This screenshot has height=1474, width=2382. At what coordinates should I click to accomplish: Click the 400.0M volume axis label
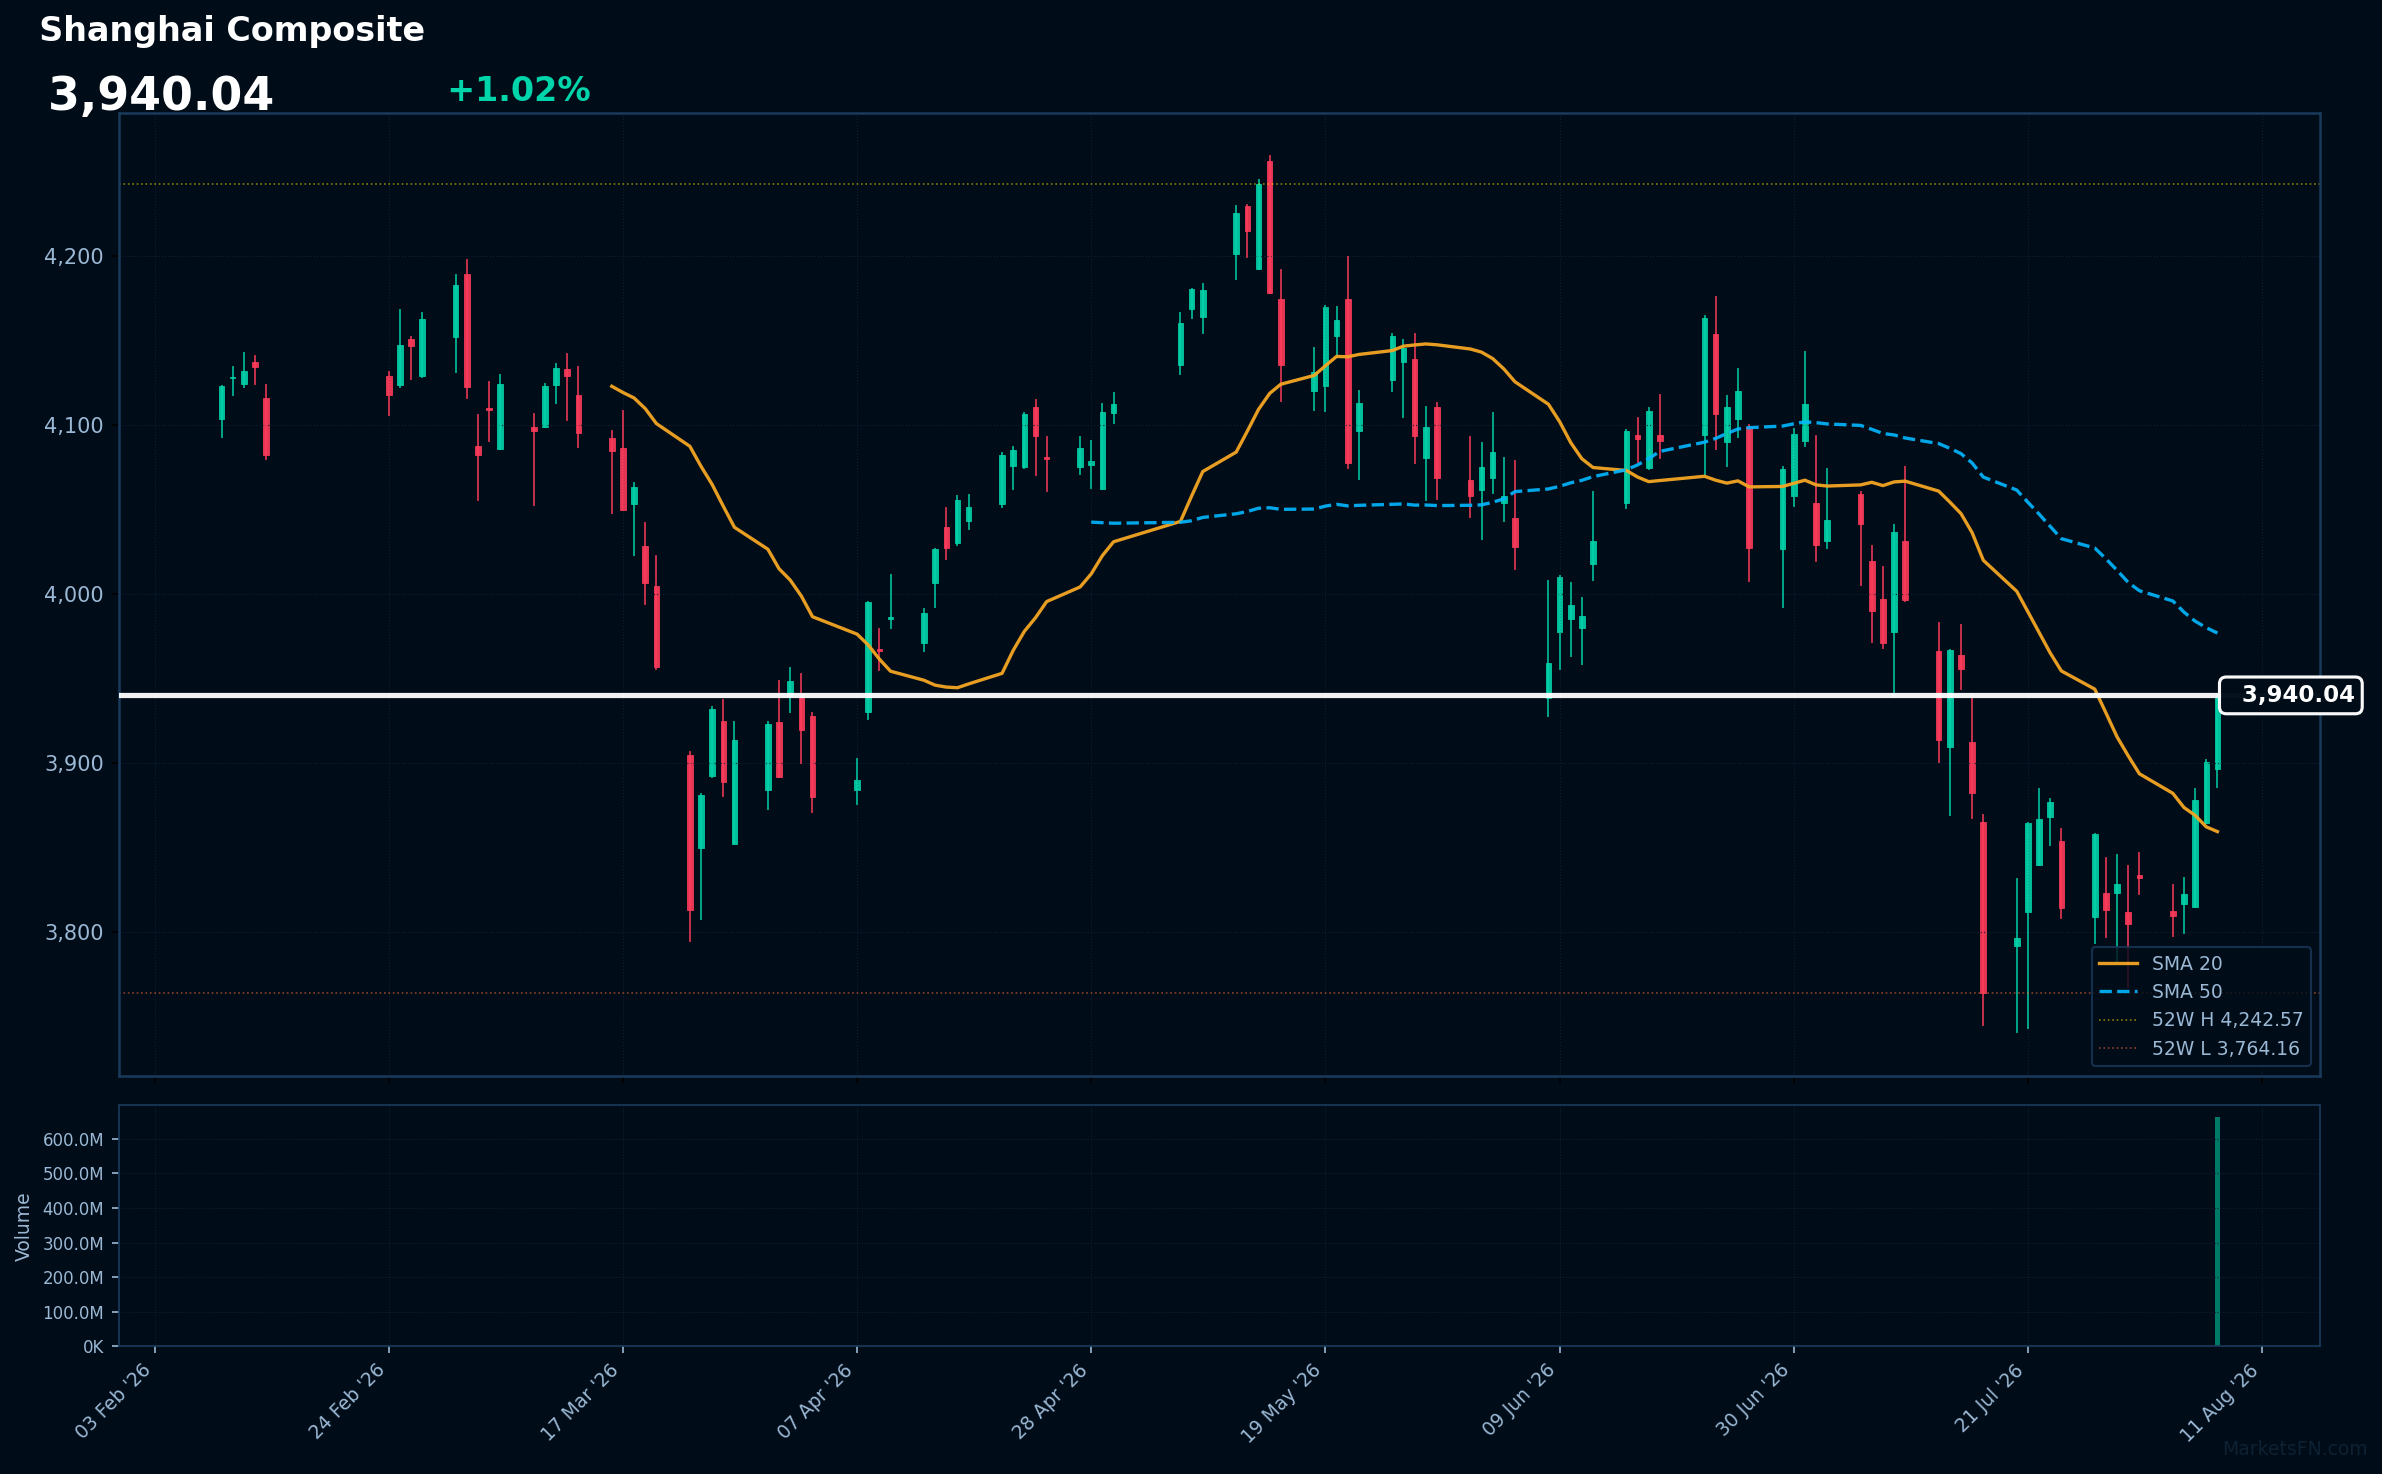point(73,1209)
